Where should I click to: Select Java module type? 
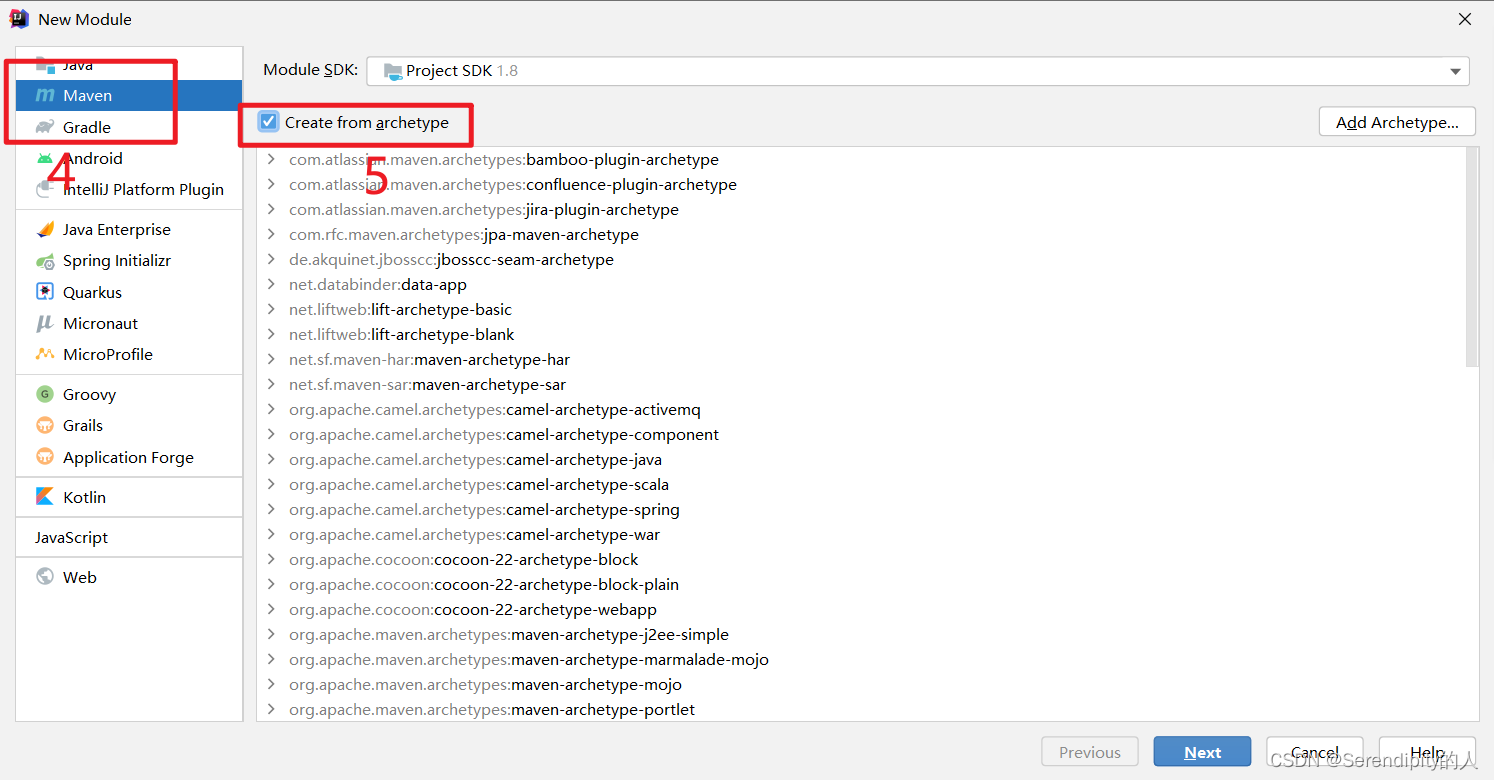click(129, 65)
